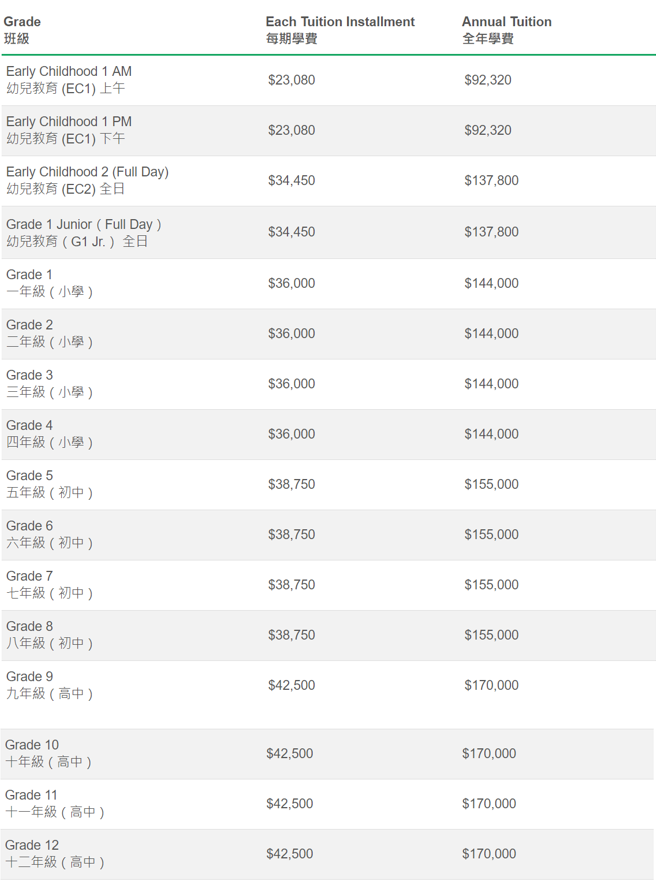
Task: Select Grade 9 annual tuition $170,000
Action: point(491,685)
